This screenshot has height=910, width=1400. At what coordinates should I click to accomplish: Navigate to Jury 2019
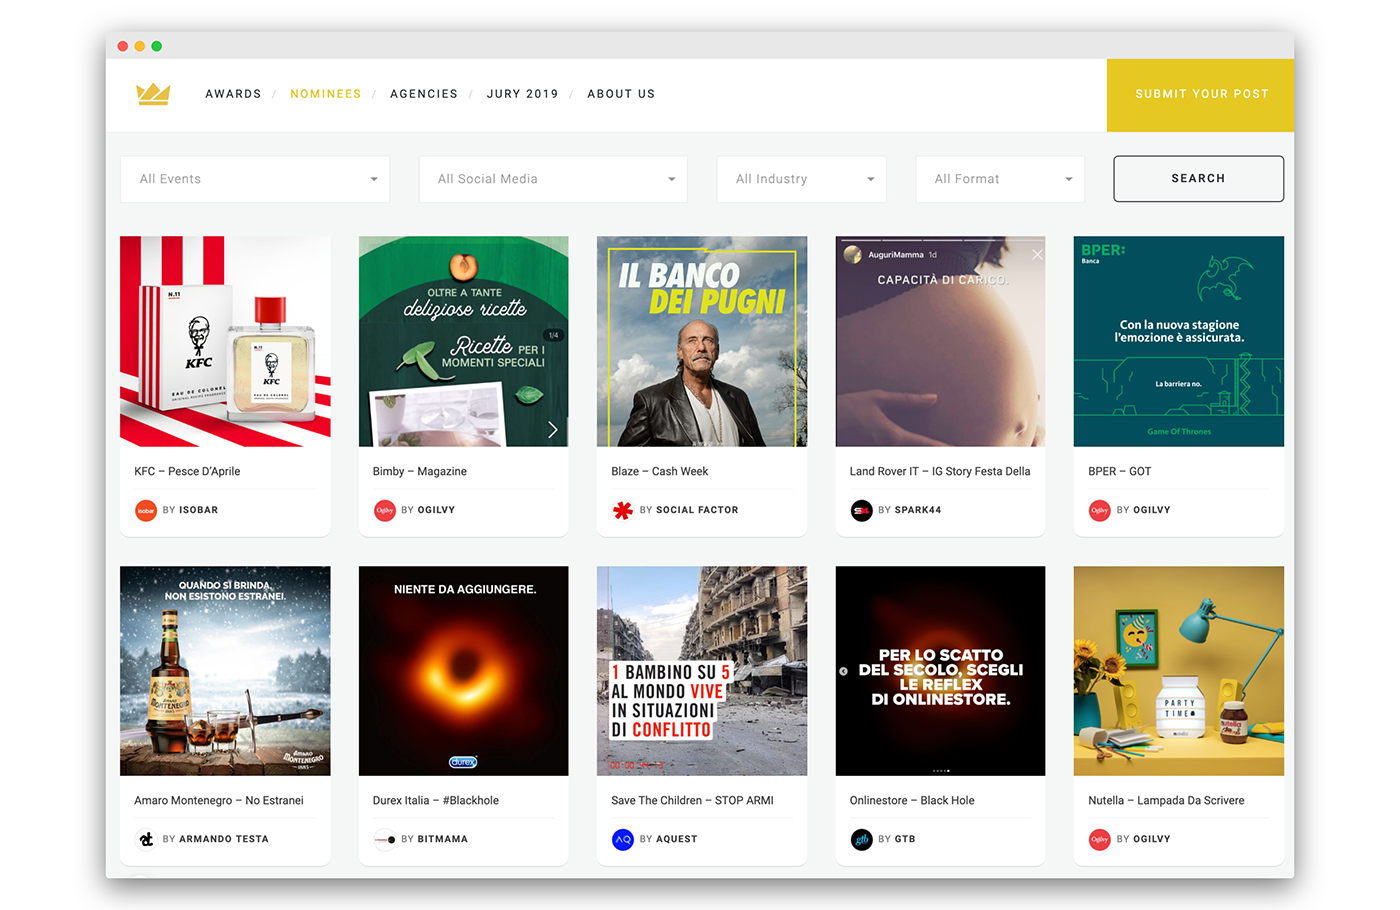[523, 94]
